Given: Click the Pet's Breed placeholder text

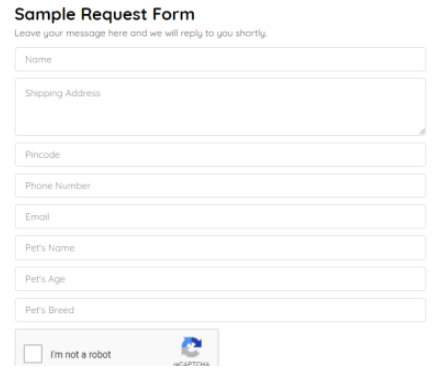Looking at the screenshot, I should [50, 310].
